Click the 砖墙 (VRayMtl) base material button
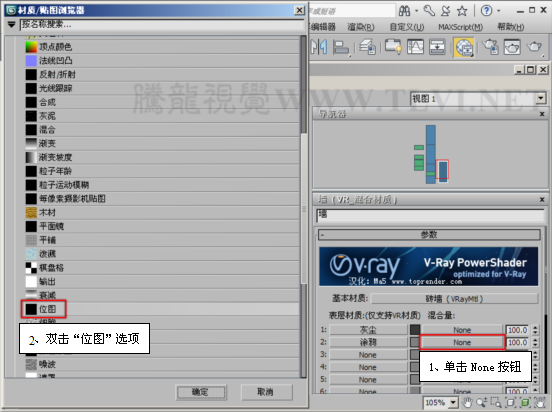 tap(454, 299)
